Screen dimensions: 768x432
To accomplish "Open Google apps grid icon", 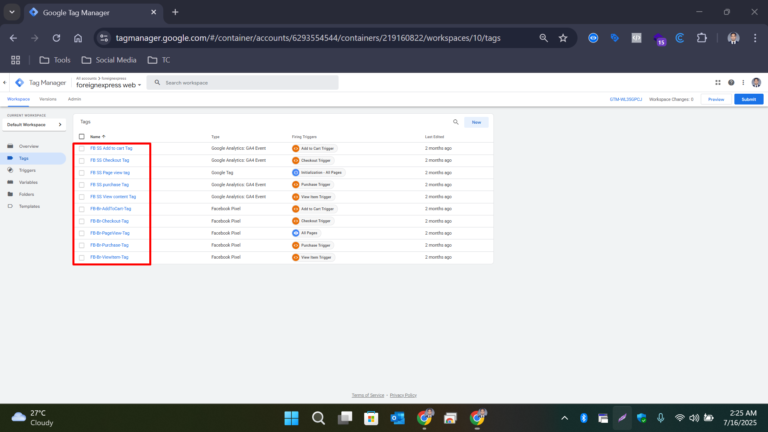I will [x=718, y=83].
